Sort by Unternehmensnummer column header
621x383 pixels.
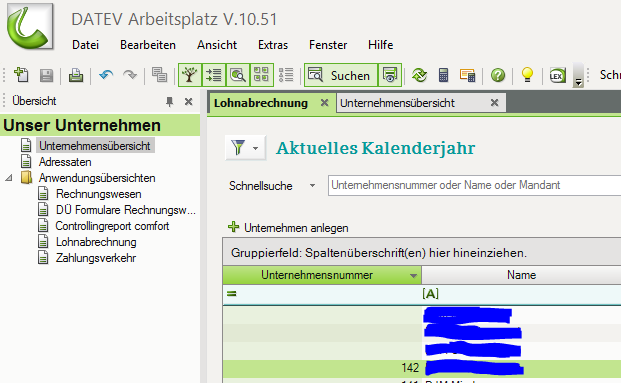tap(317, 275)
